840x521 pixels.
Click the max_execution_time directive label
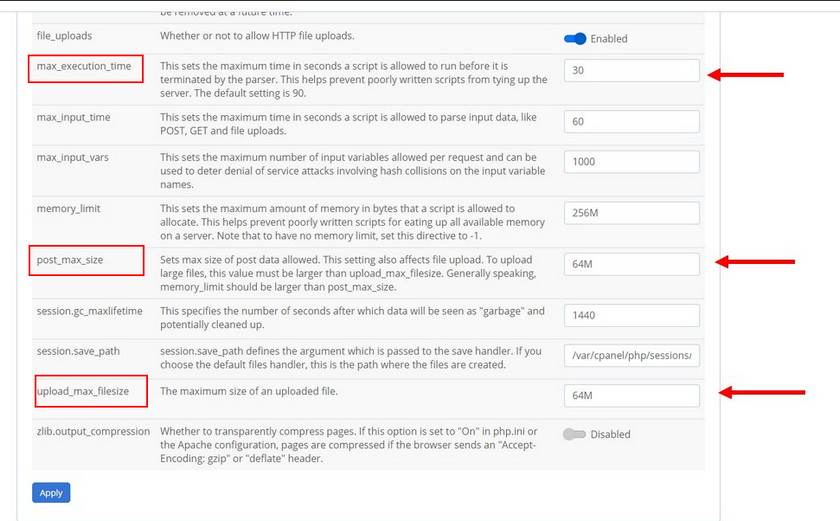tap(84, 68)
